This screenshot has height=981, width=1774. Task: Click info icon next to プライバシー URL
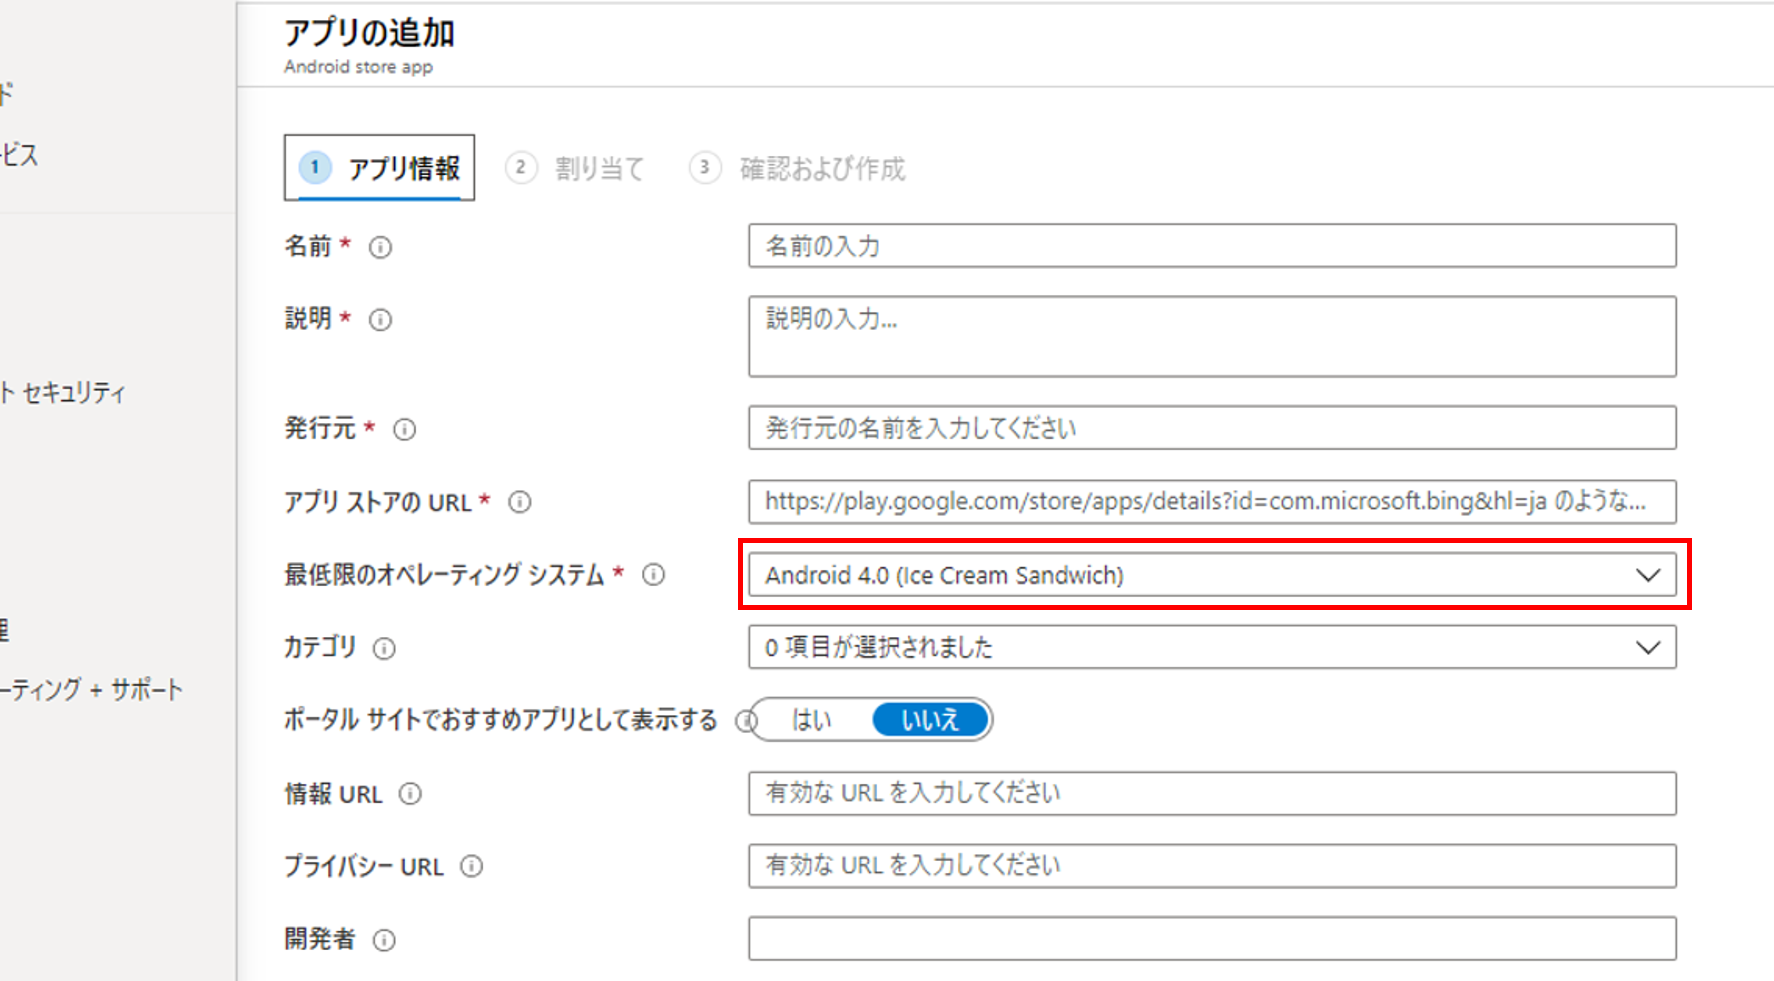click(471, 867)
